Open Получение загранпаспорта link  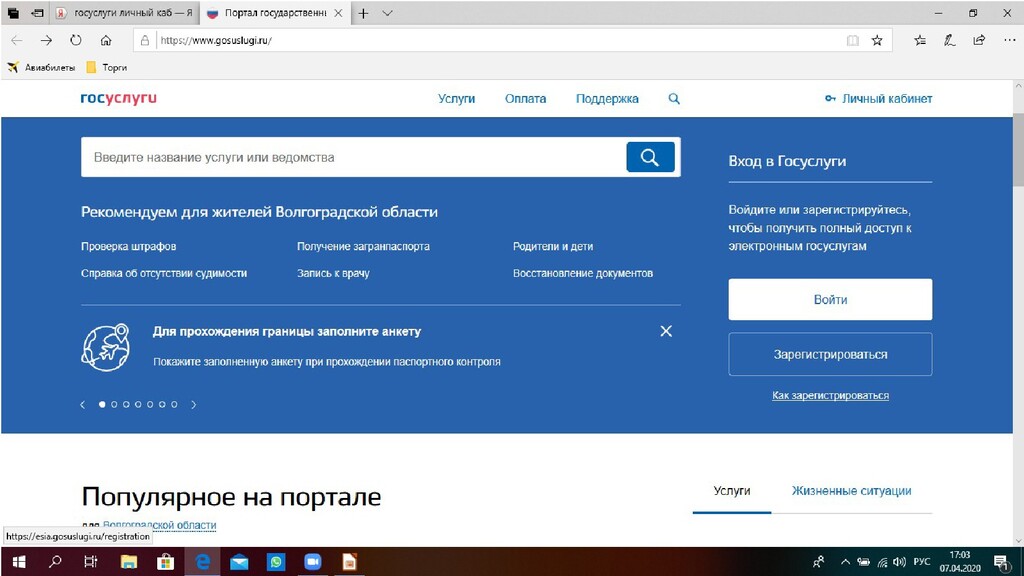[363, 246]
